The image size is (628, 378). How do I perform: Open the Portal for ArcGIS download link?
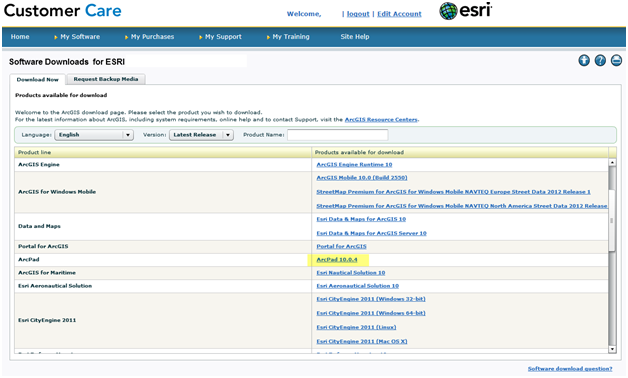341,247
